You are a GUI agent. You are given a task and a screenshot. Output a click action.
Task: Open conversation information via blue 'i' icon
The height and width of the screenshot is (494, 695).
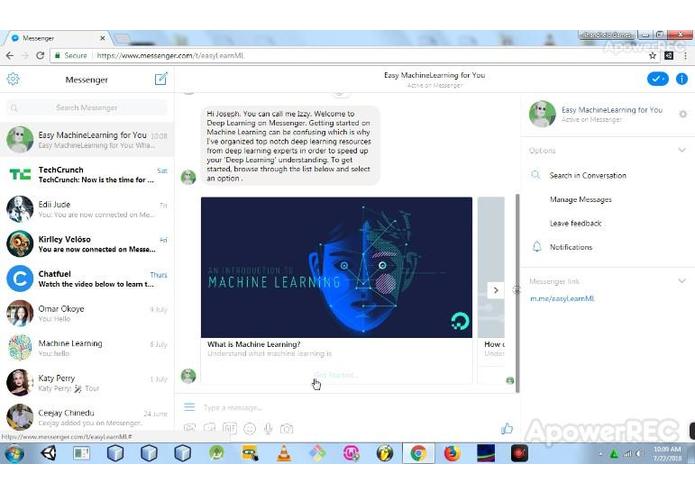[x=682, y=79]
